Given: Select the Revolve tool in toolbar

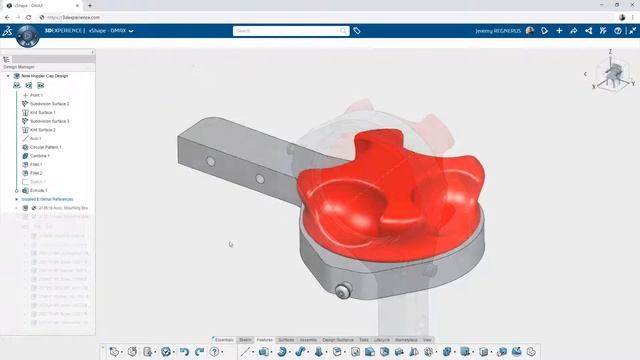Looking at the screenshot, I should click(x=282, y=351).
